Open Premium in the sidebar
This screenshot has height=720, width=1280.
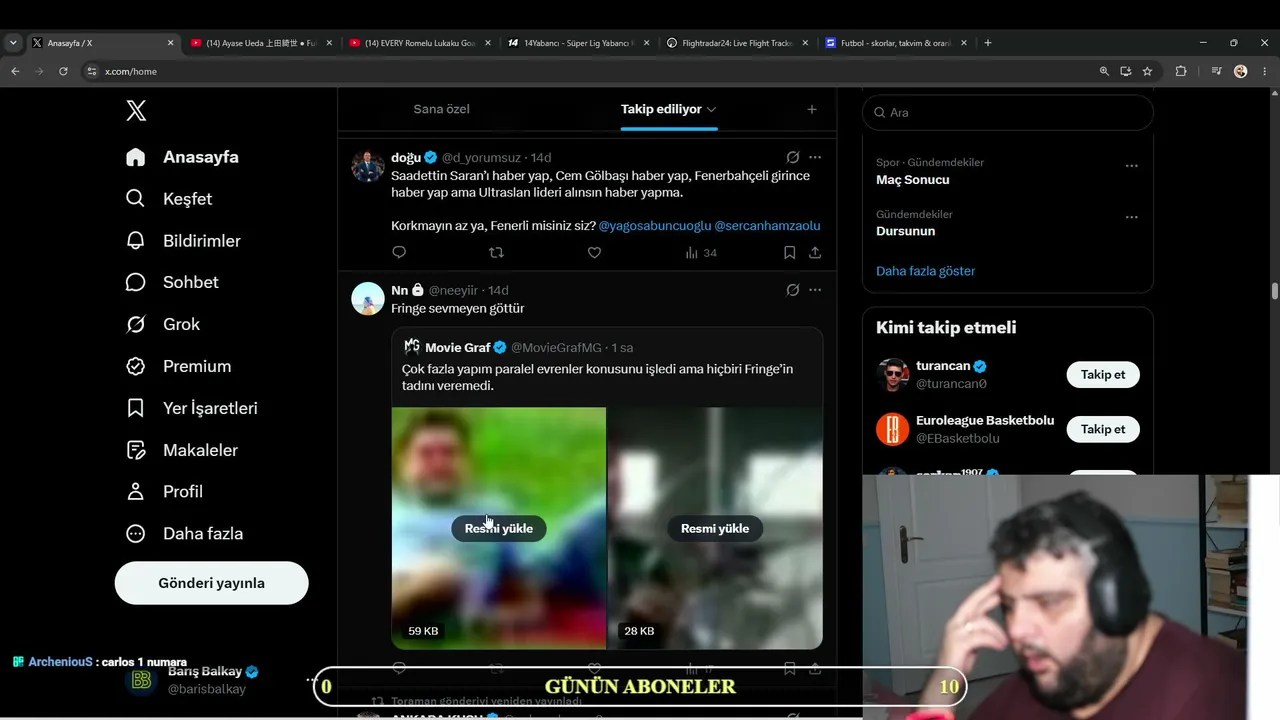click(178, 366)
